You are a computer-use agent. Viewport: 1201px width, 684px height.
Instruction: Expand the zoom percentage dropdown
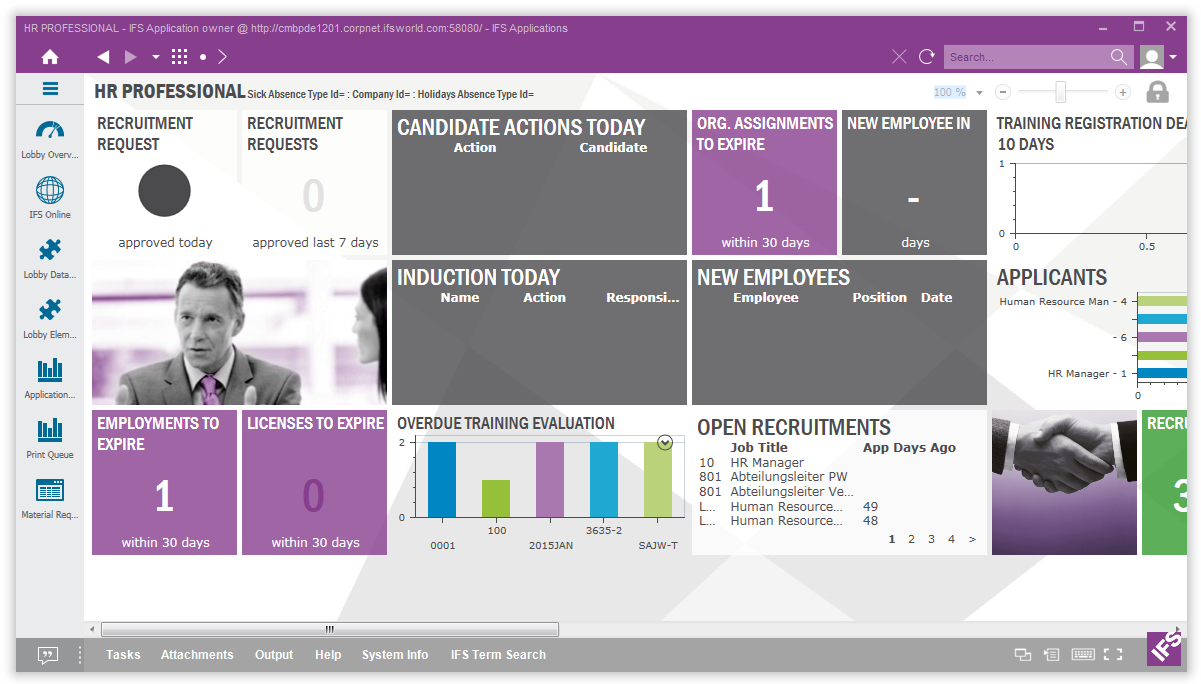[979, 93]
